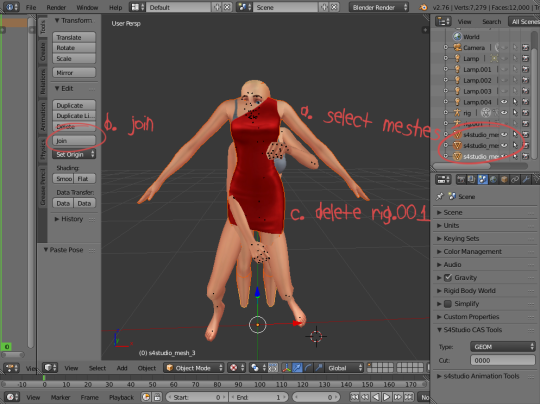
Task: Click the Rotate button
Action: point(74,48)
